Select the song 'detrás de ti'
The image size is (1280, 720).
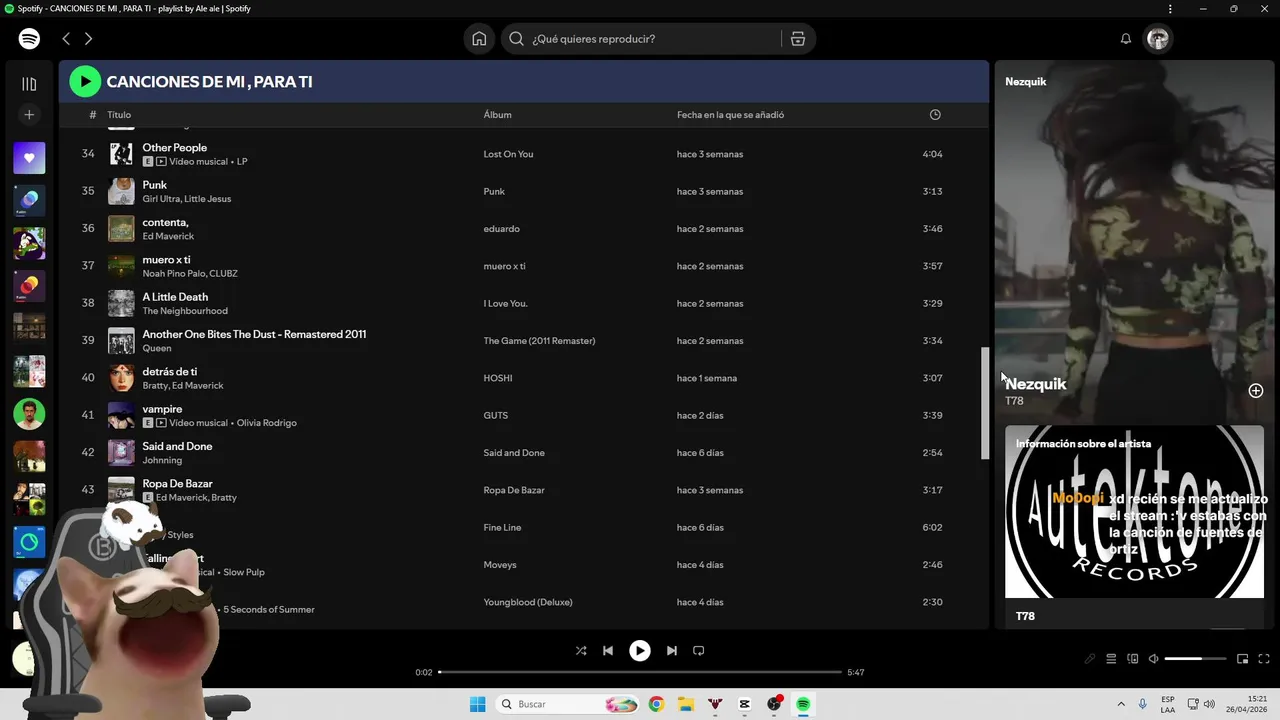[169, 372]
